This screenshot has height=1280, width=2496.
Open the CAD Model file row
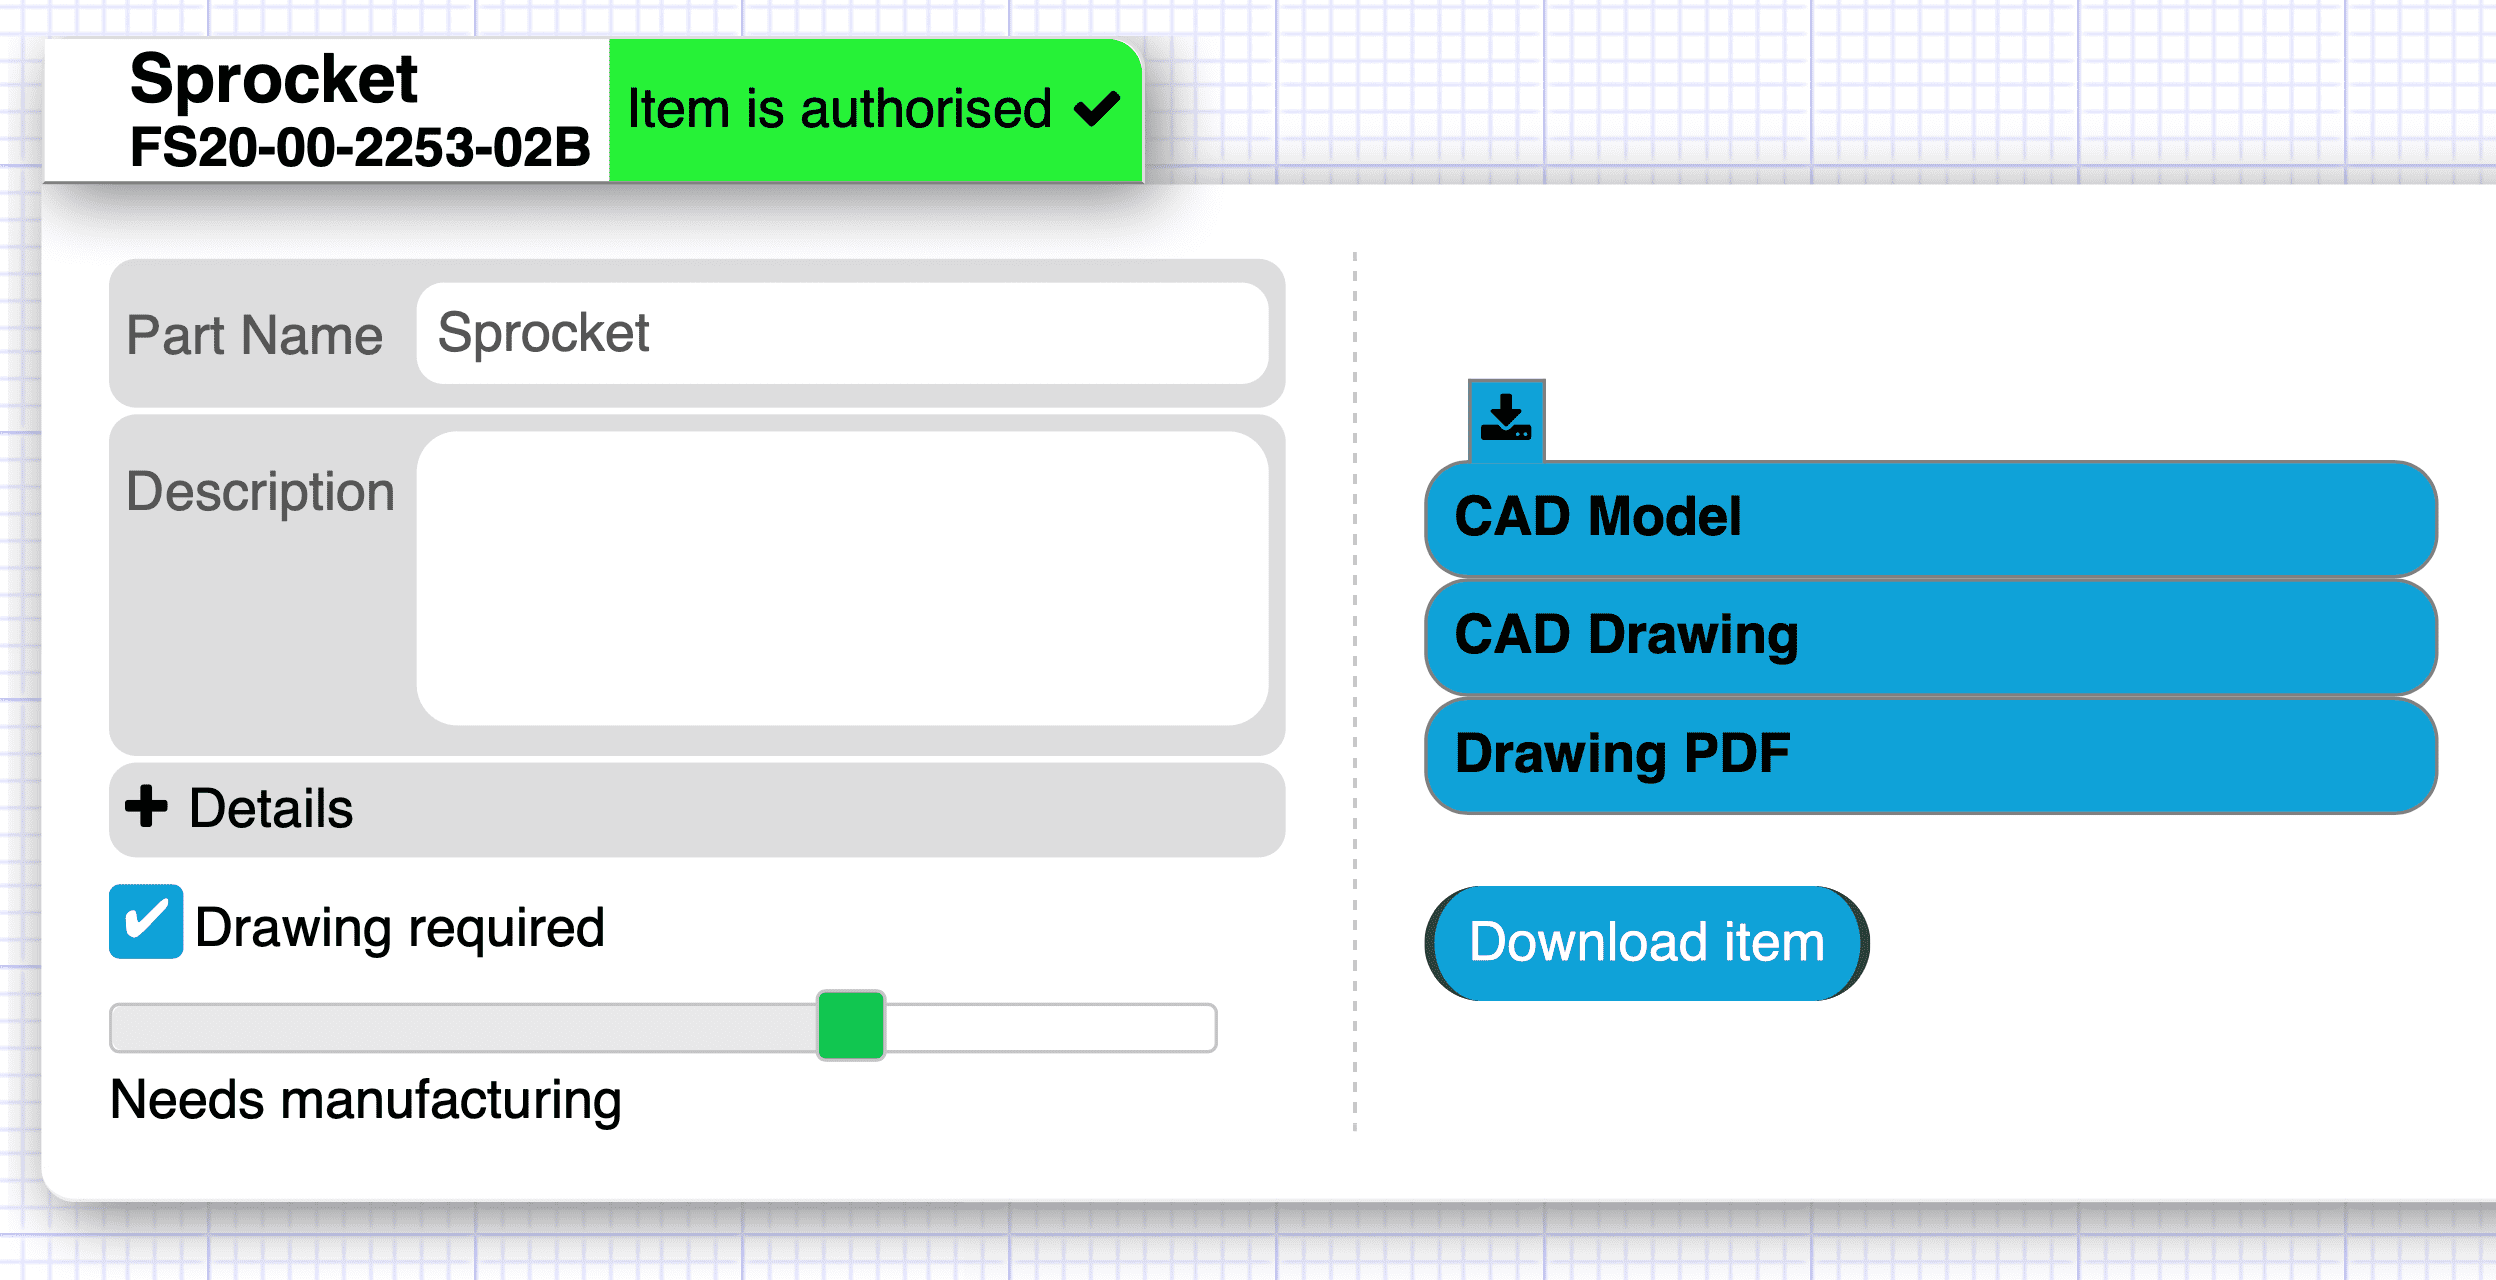(x=1931, y=519)
